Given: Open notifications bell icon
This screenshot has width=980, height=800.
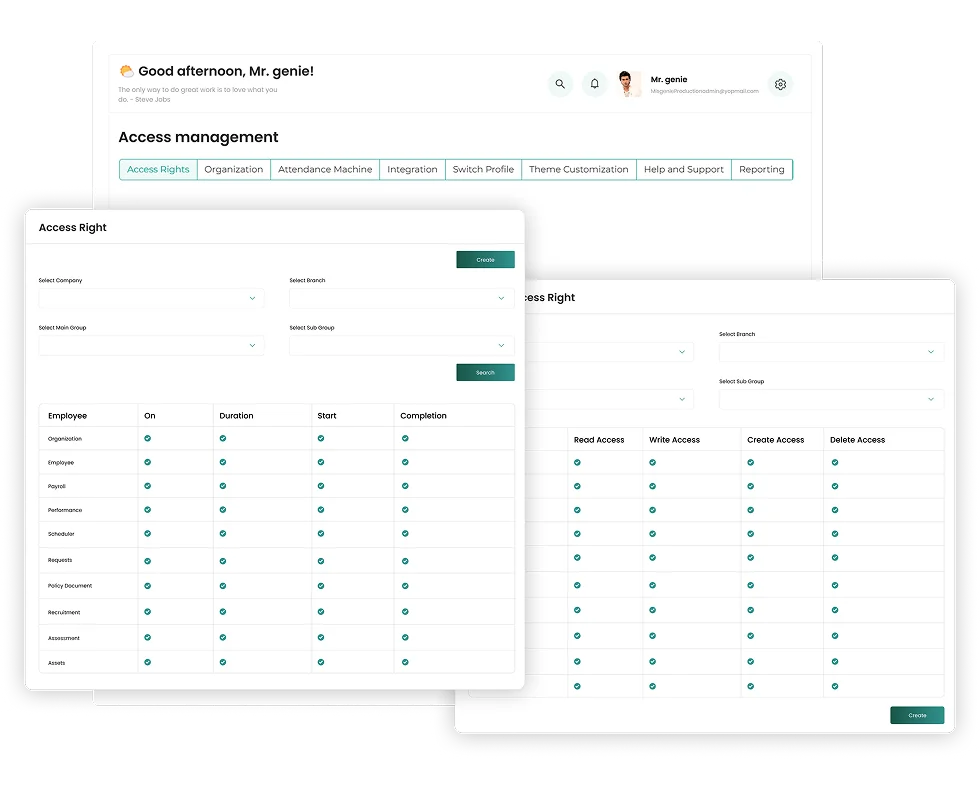Looking at the screenshot, I should point(595,84).
